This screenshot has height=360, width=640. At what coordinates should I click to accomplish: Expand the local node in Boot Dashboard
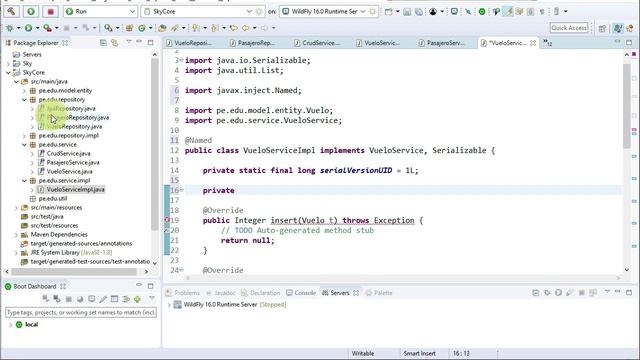[x=11, y=325]
